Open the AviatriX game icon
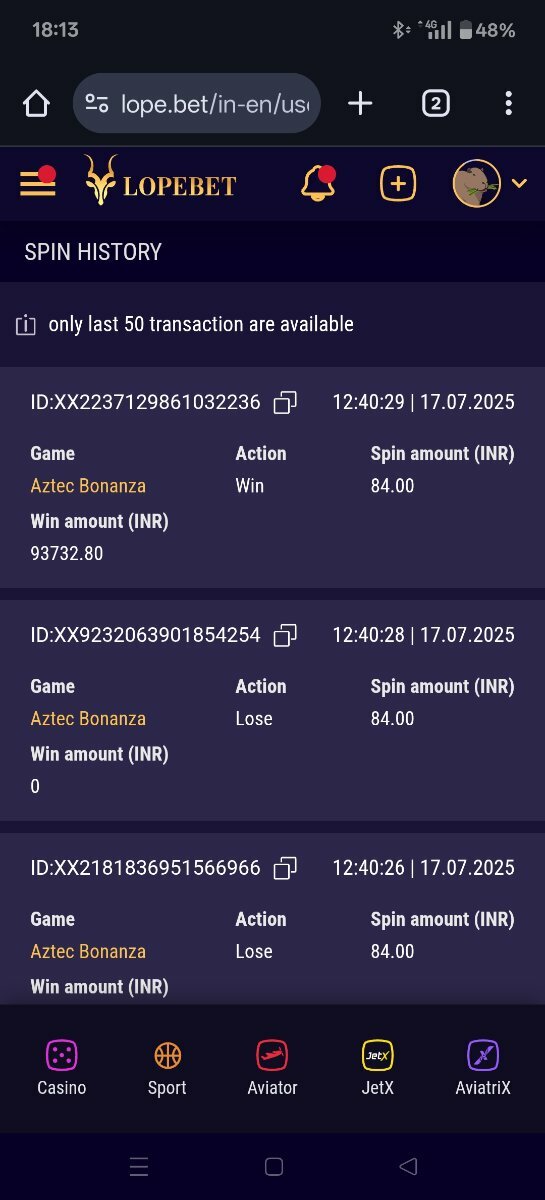This screenshot has width=545, height=1200. [x=483, y=1055]
